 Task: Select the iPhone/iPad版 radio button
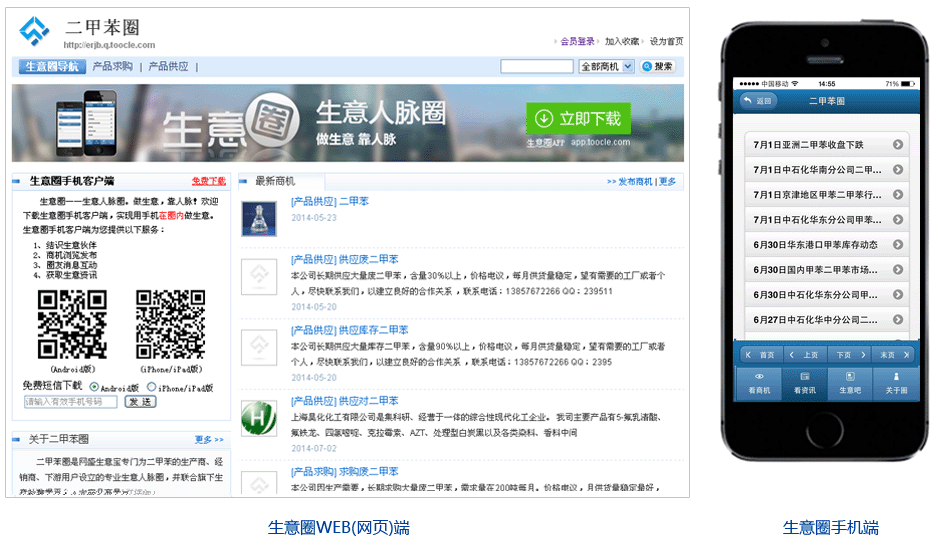point(151,386)
